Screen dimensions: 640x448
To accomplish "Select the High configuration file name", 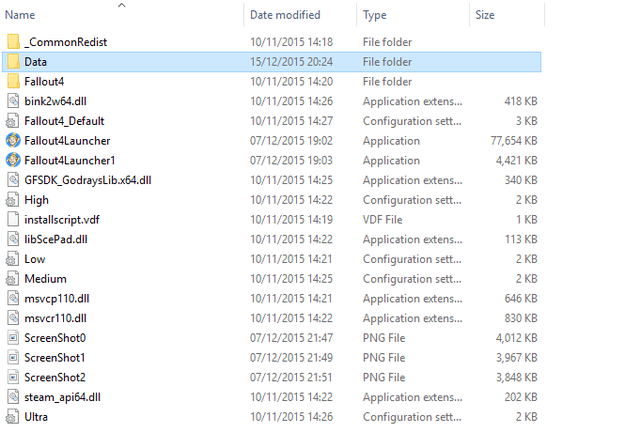I will pos(36,200).
